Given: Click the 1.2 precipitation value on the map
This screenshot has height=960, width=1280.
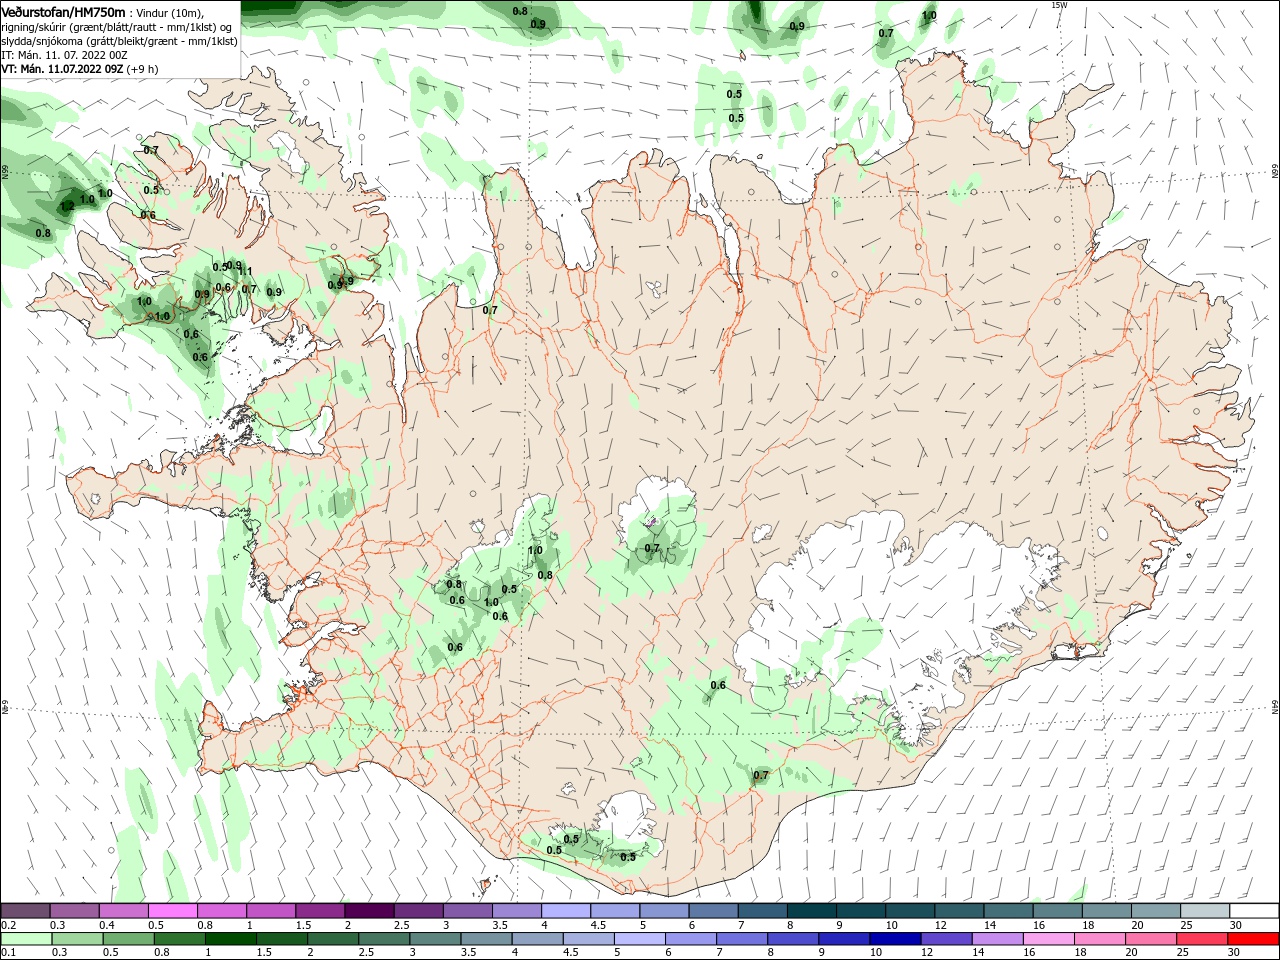Looking at the screenshot, I should pos(67,206).
